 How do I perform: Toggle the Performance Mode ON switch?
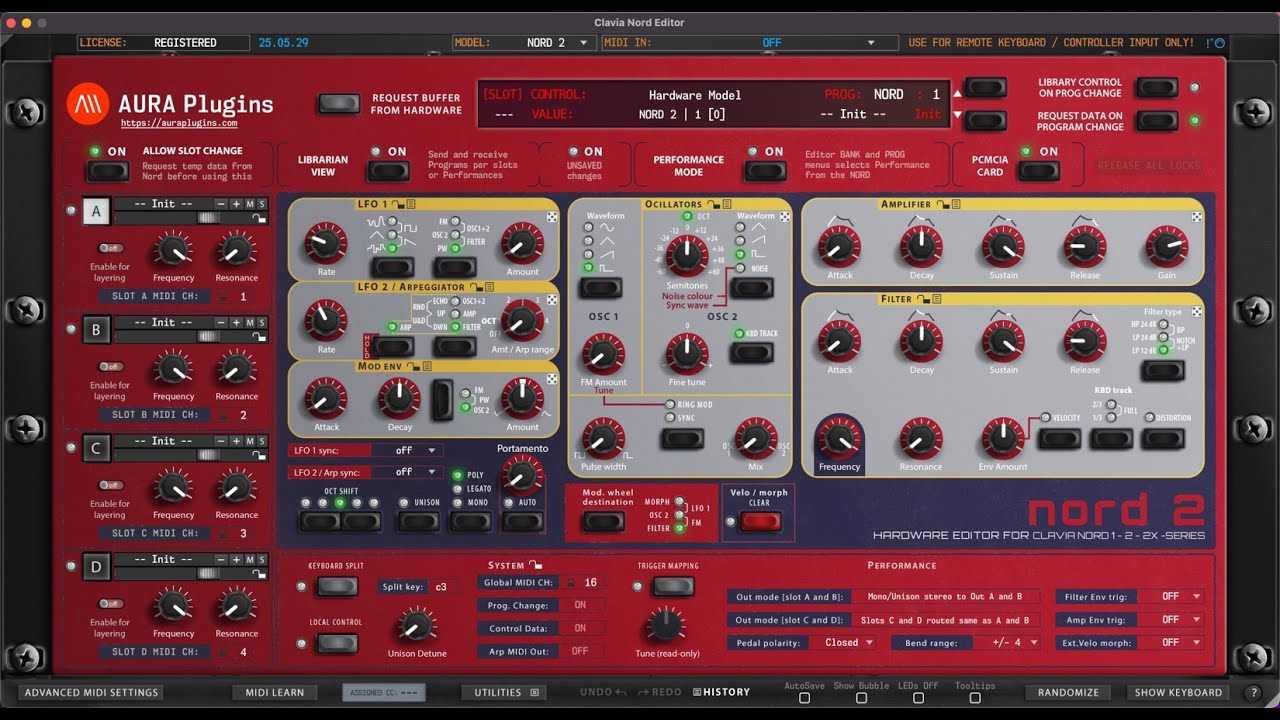tap(765, 171)
